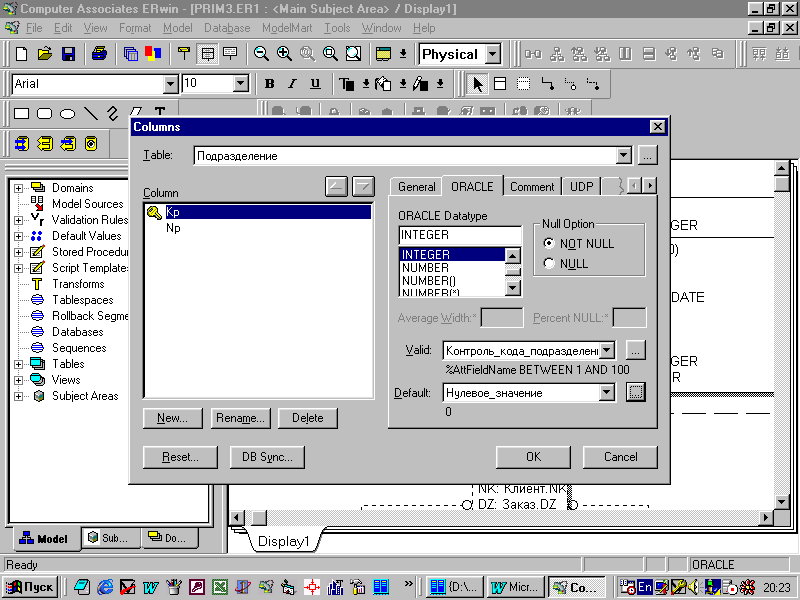Click the DB Sync... button
The height and width of the screenshot is (600, 800).
[267, 457]
